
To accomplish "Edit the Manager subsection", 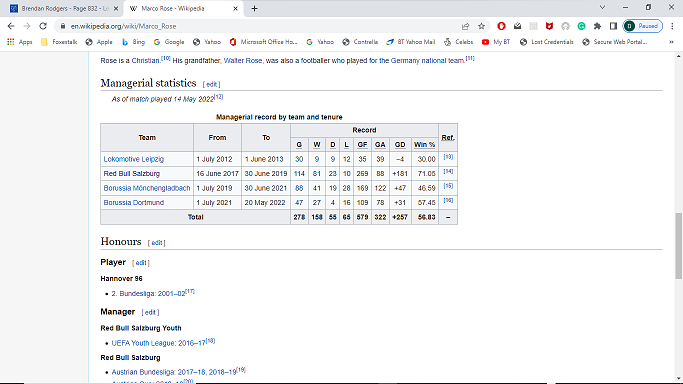I will pyautogui.click(x=150, y=313).
